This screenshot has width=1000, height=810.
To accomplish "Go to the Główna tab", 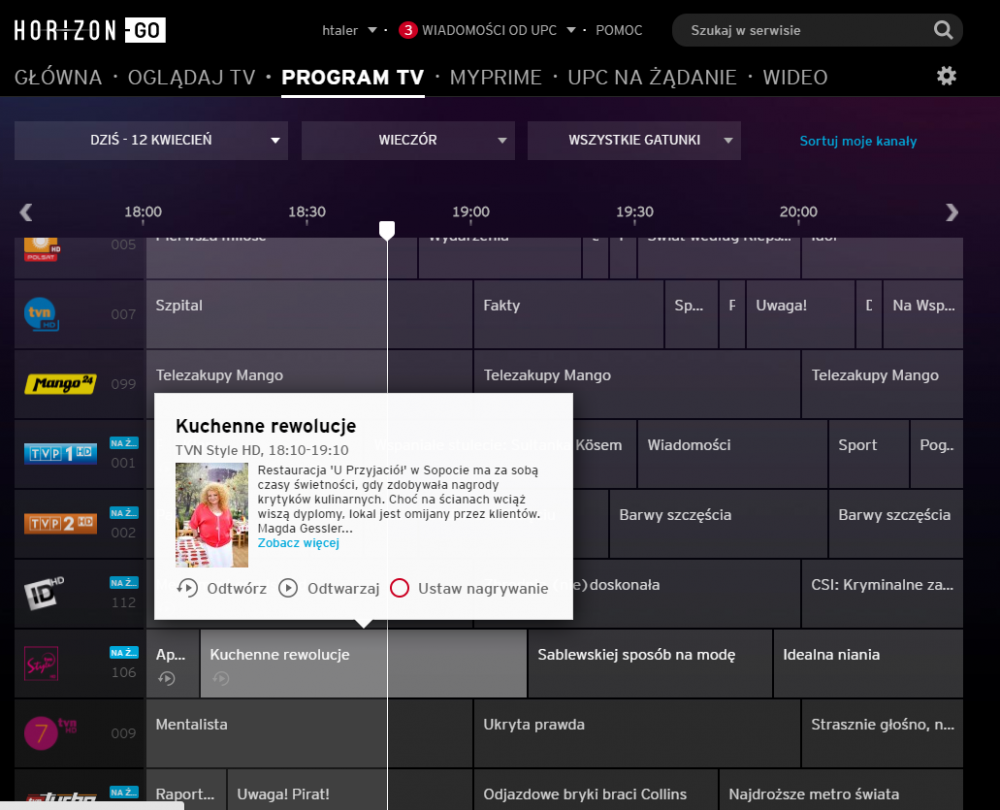I will pyautogui.click(x=58, y=77).
